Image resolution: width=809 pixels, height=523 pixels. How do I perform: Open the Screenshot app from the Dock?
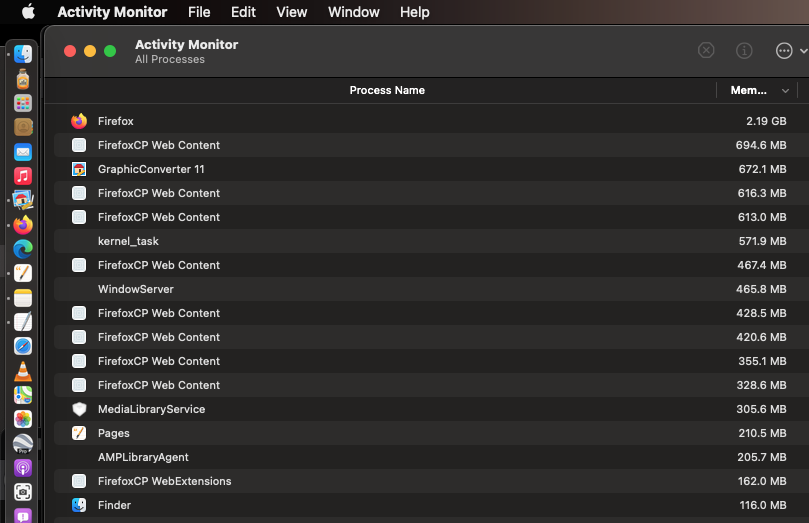[23, 492]
